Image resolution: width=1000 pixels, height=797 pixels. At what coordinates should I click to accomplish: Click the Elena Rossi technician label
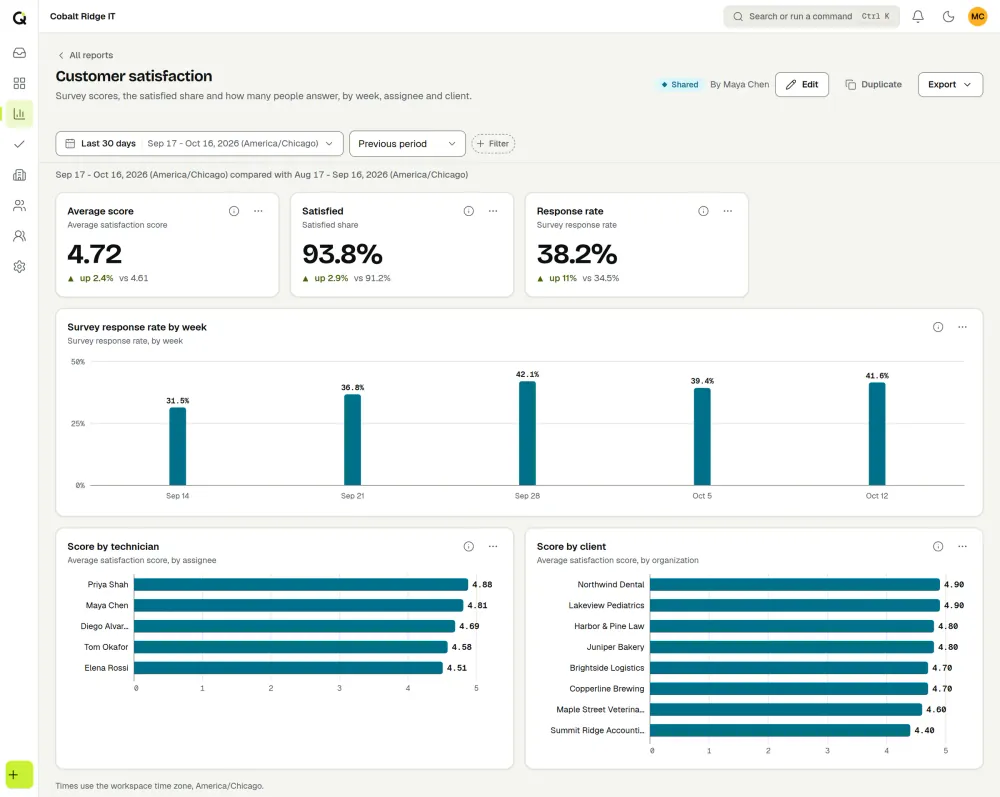106,668
